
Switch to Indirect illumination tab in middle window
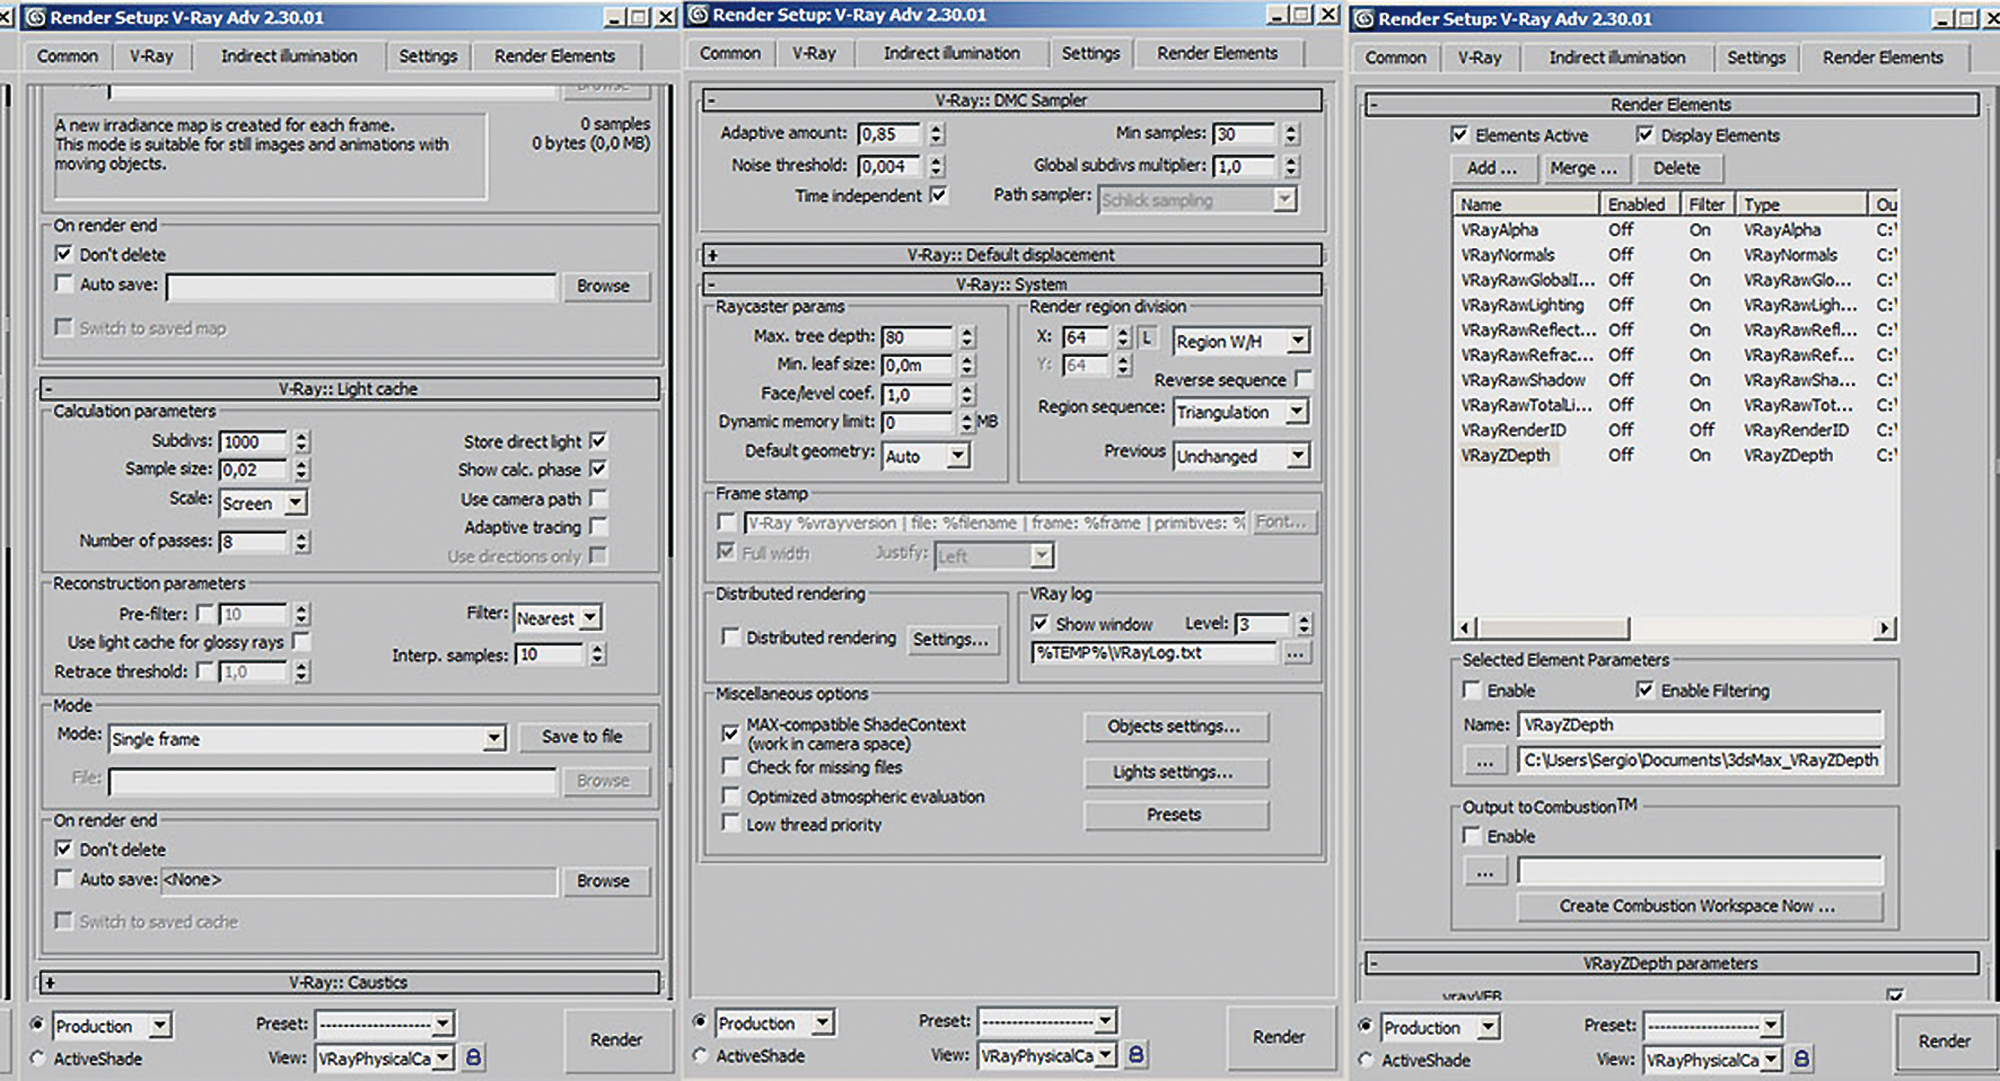pyautogui.click(x=951, y=53)
